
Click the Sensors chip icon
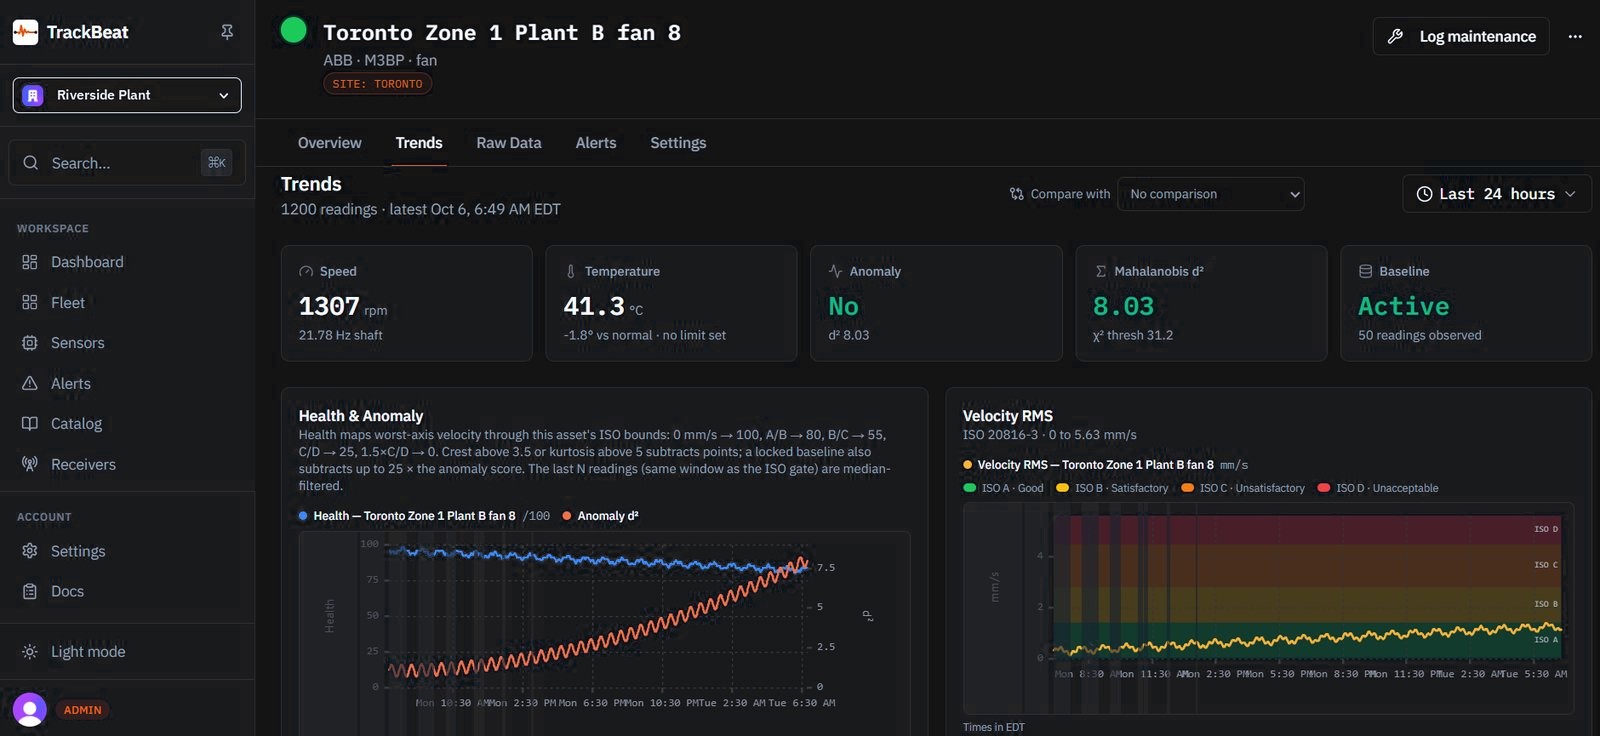30,343
